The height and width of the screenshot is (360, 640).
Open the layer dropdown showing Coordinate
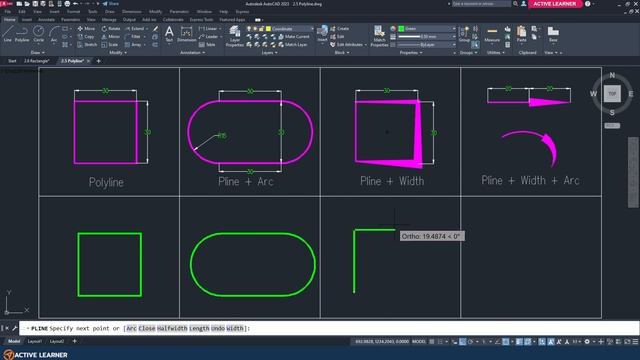[x=280, y=29]
